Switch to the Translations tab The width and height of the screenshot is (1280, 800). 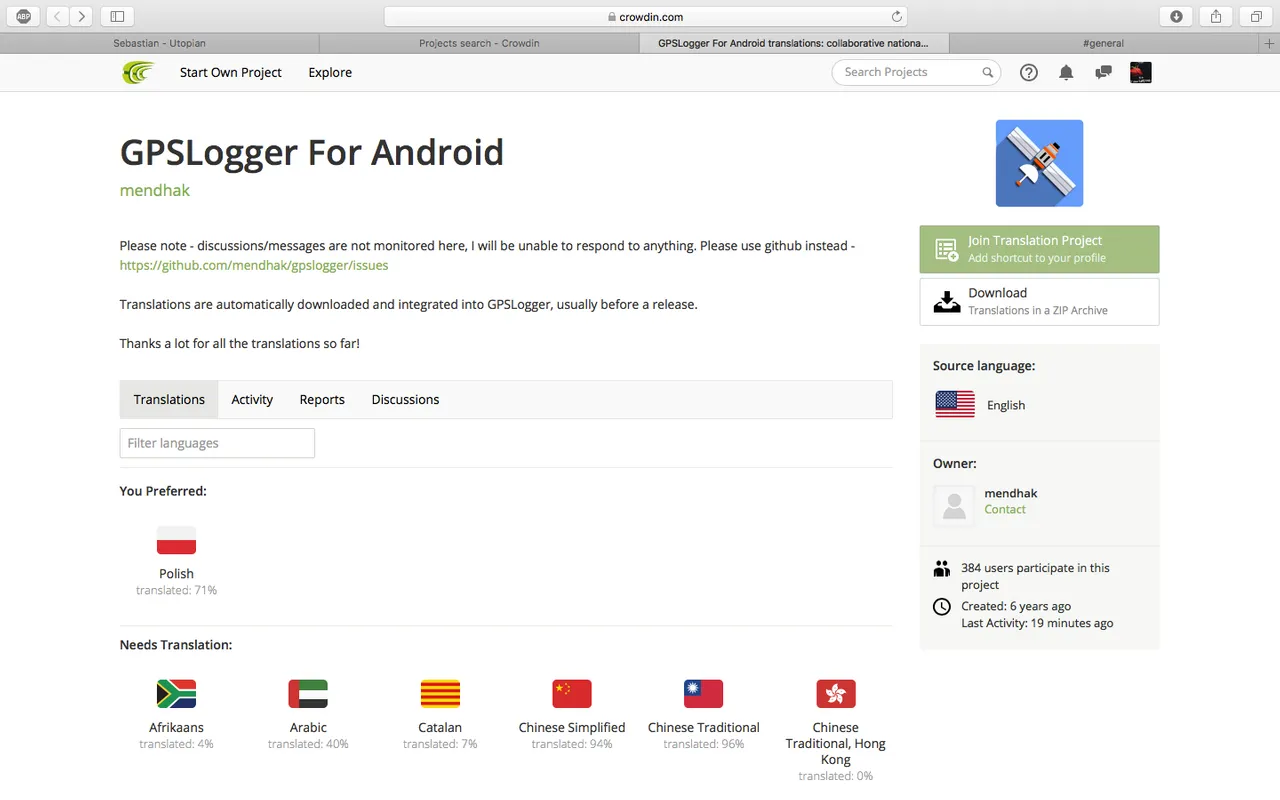tap(169, 399)
